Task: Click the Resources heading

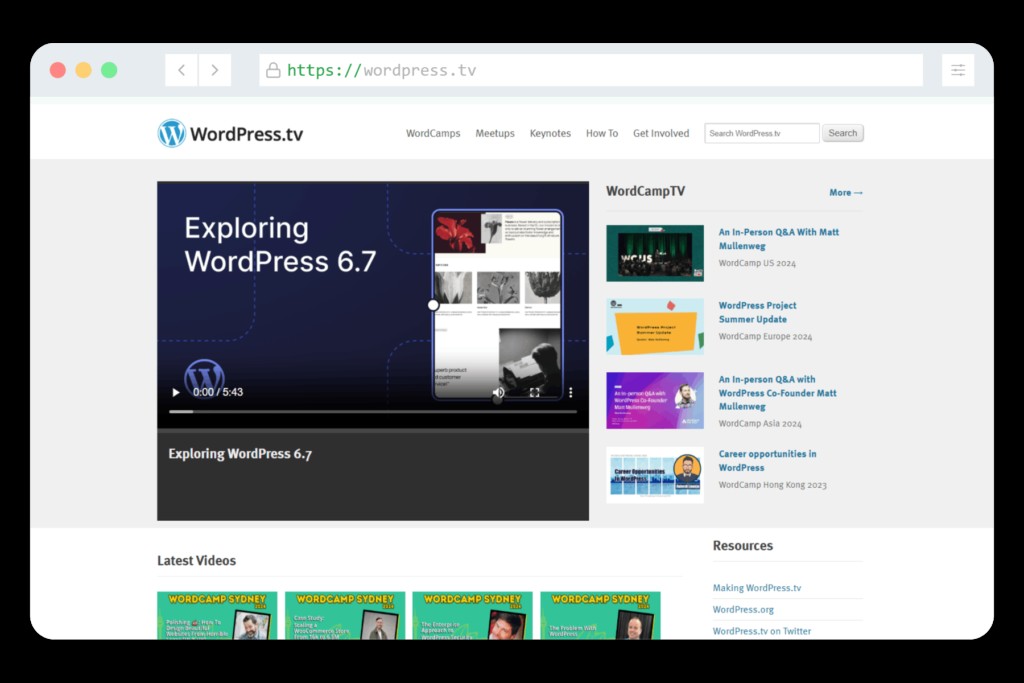Action: coord(743,545)
